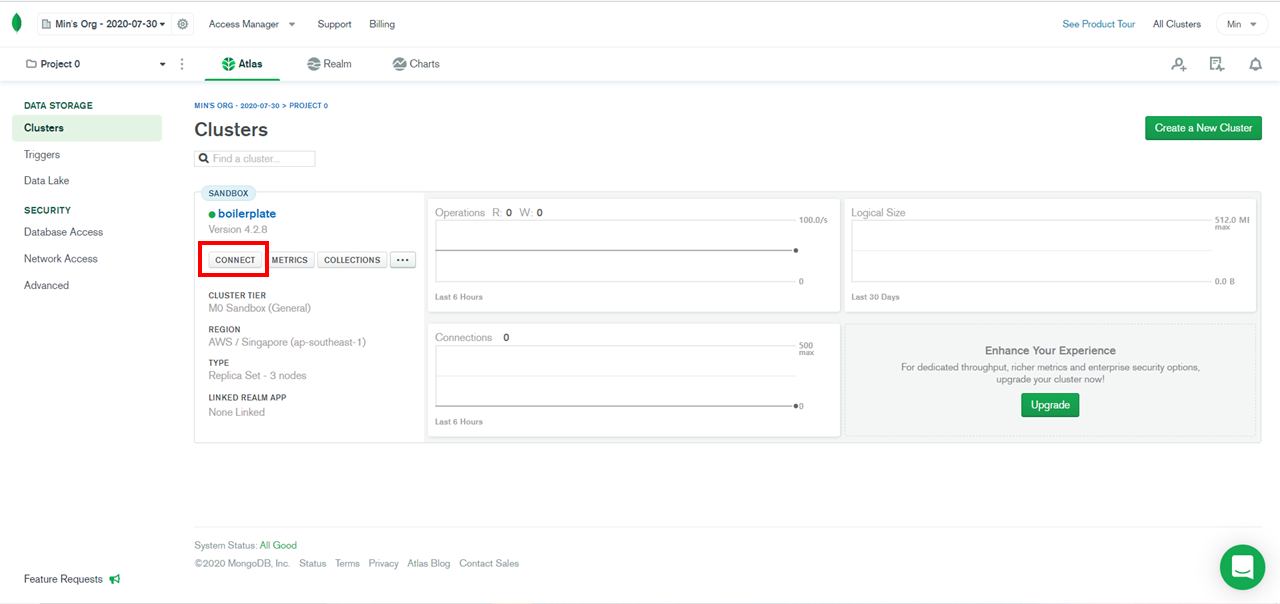Open the boilerplate cluster name link

(x=247, y=214)
